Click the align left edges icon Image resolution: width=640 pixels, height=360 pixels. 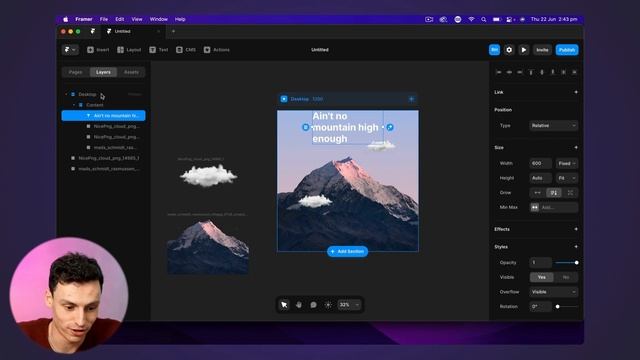pyautogui.click(x=498, y=72)
